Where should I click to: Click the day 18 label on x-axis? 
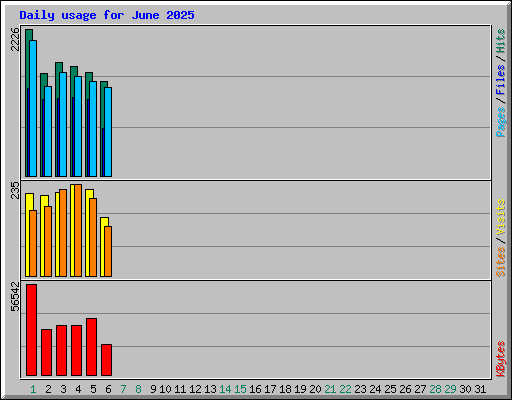[x=285, y=389]
